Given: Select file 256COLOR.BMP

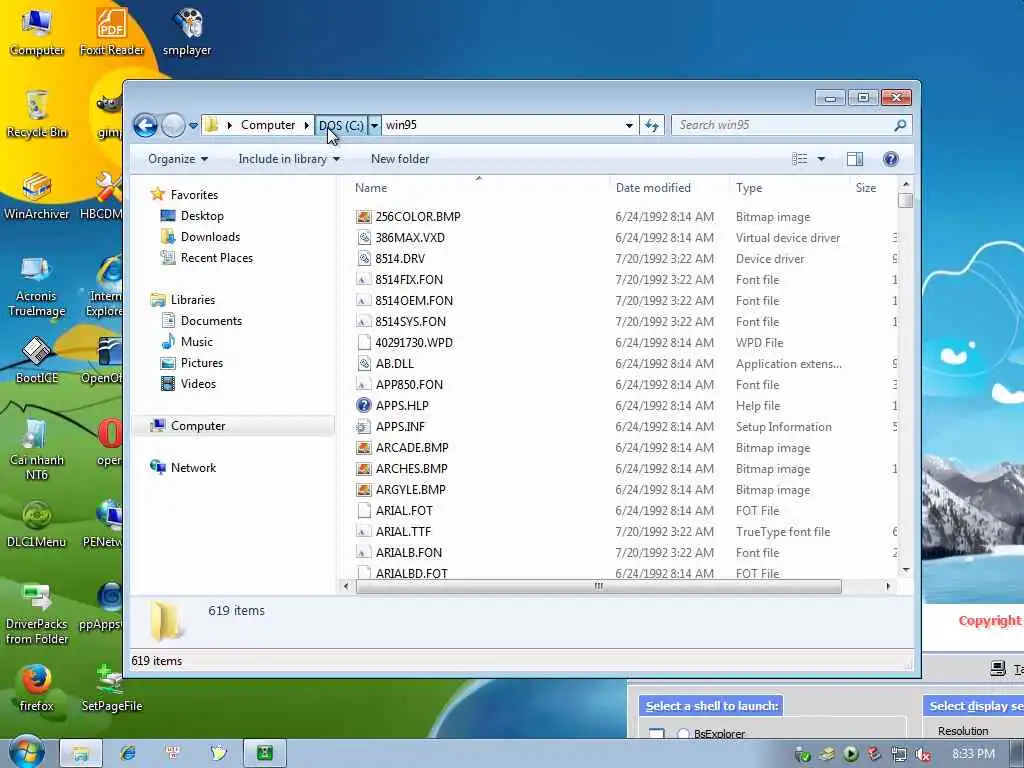Looking at the screenshot, I should pyautogui.click(x=418, y=217).
